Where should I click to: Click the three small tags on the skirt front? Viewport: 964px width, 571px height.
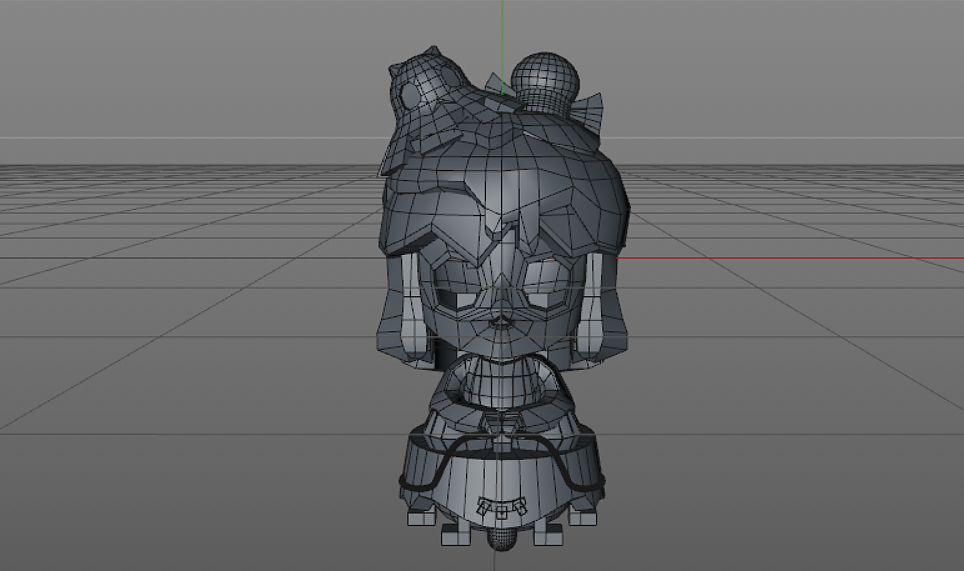(502, 508)
